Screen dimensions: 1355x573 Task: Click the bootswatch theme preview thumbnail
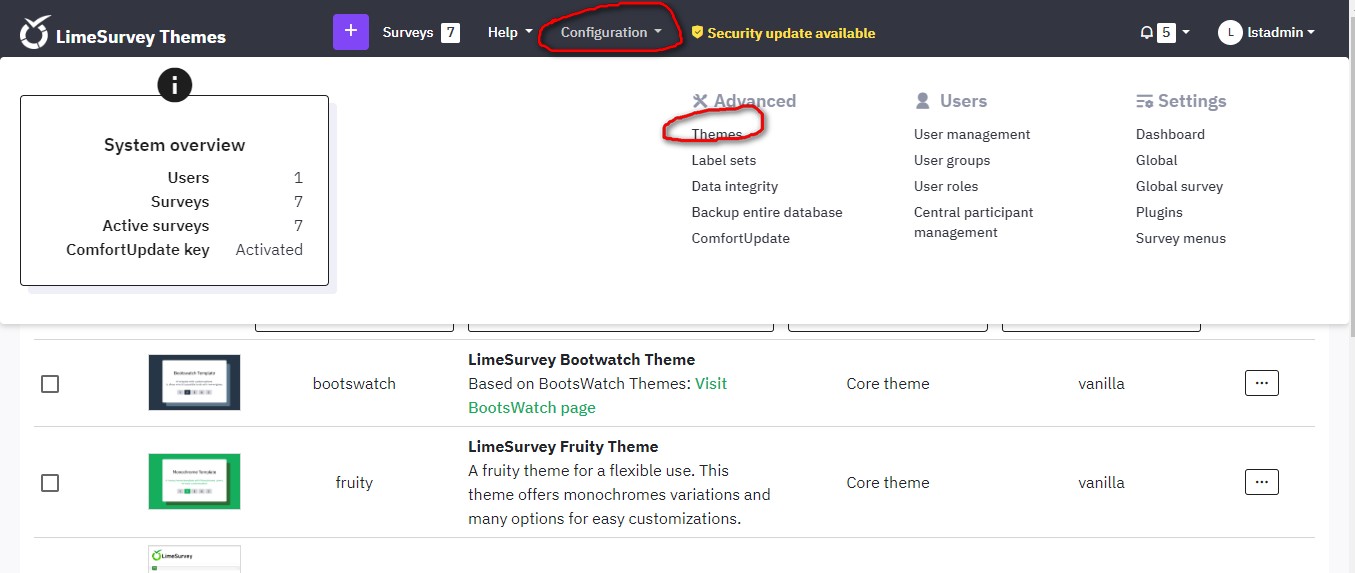point(194,383)
